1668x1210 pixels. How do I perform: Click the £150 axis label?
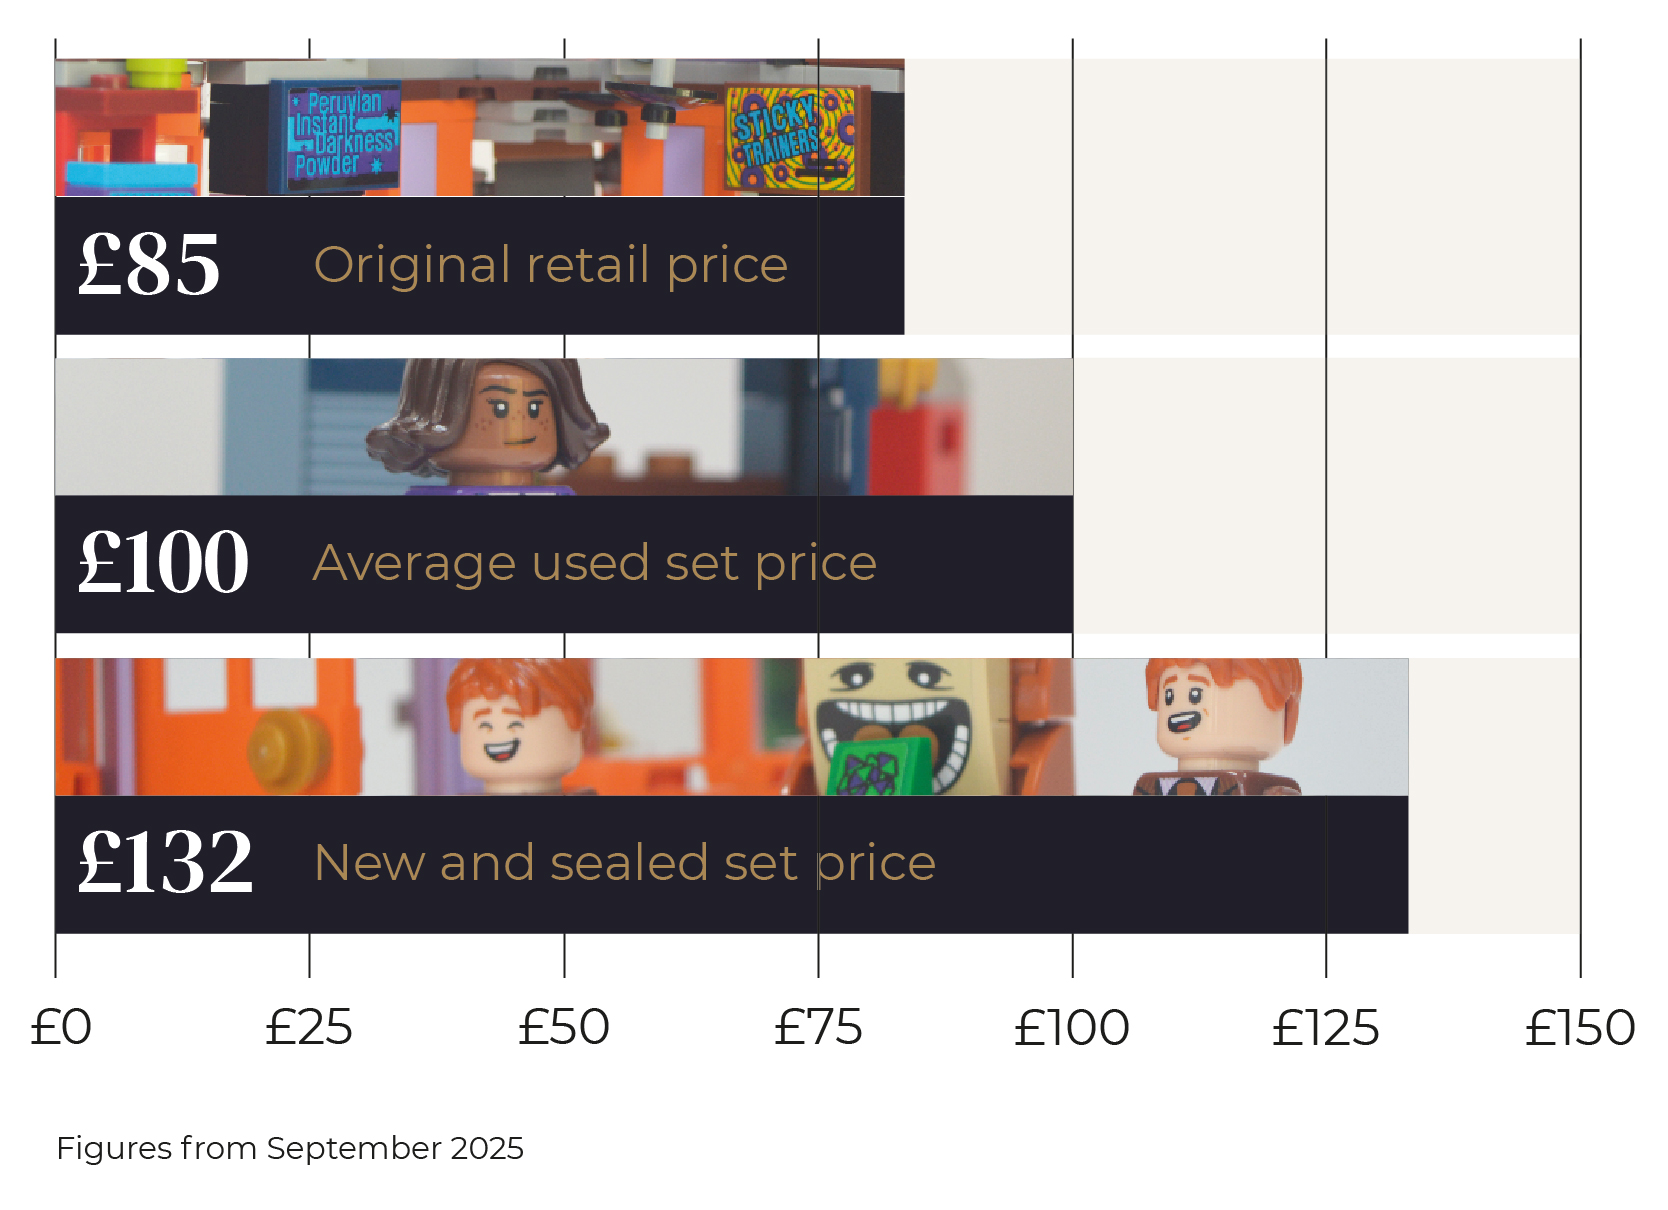pyautogui.click(x=1580, y=1028)
